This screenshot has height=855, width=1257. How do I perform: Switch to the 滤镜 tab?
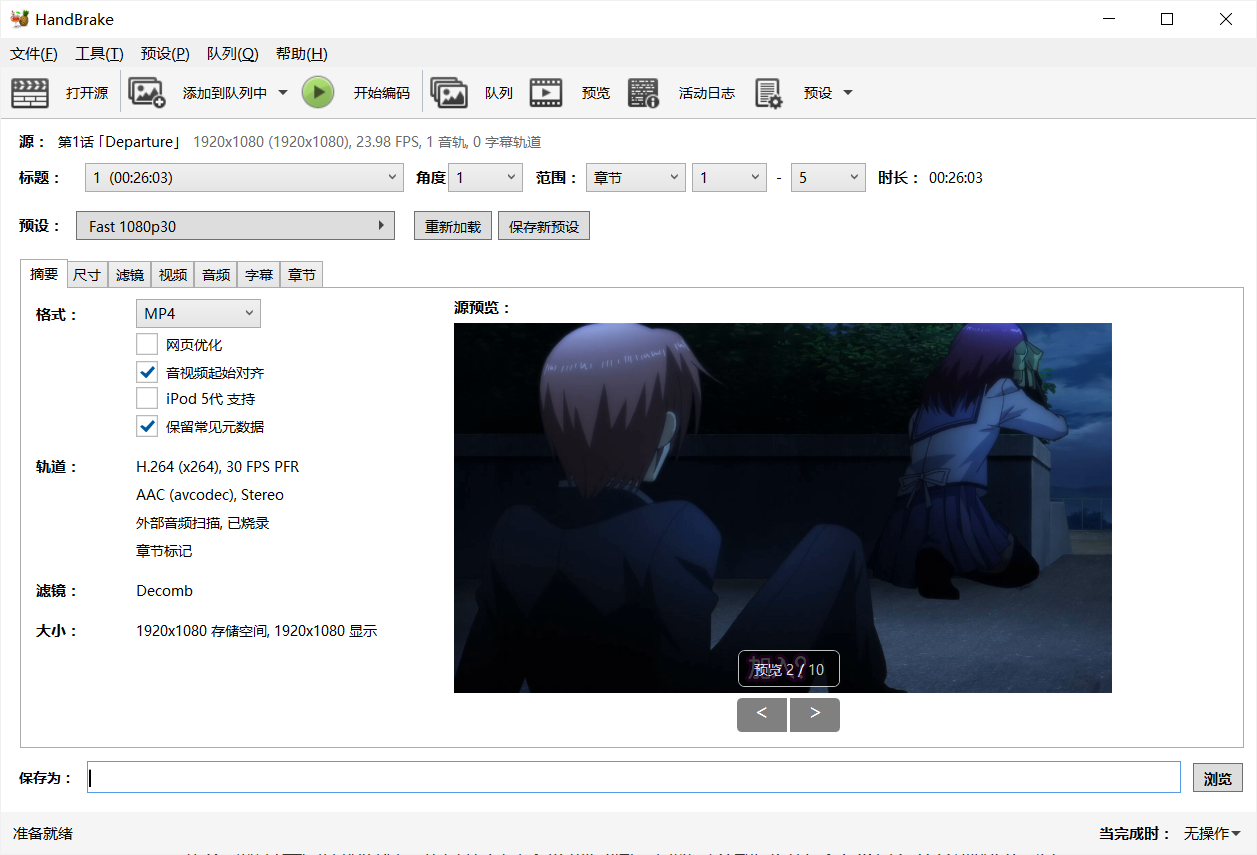130,275
